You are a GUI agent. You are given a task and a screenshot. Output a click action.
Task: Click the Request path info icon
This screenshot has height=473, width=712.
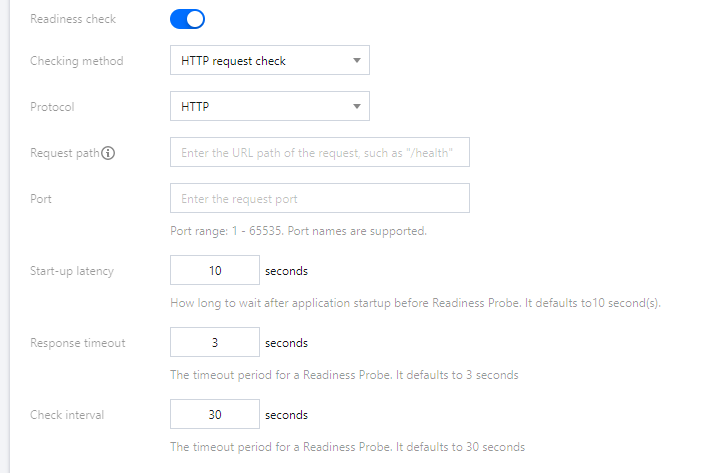109,153
